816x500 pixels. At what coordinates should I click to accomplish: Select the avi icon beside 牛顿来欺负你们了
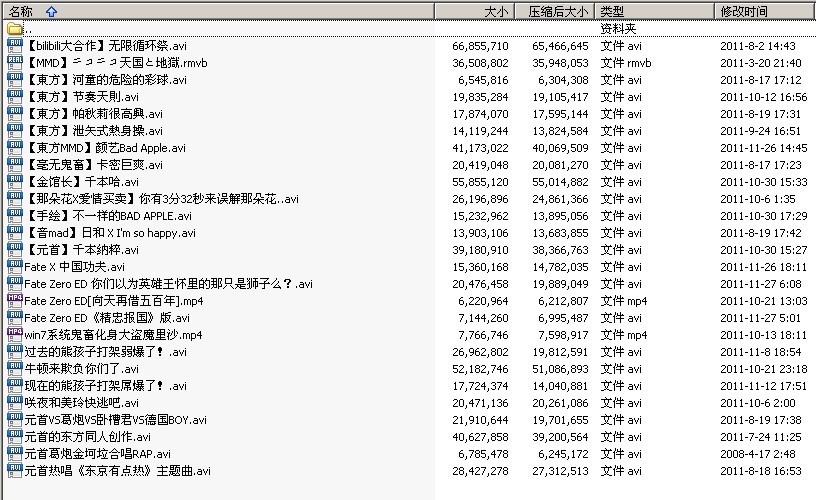(x=14, y=368)
